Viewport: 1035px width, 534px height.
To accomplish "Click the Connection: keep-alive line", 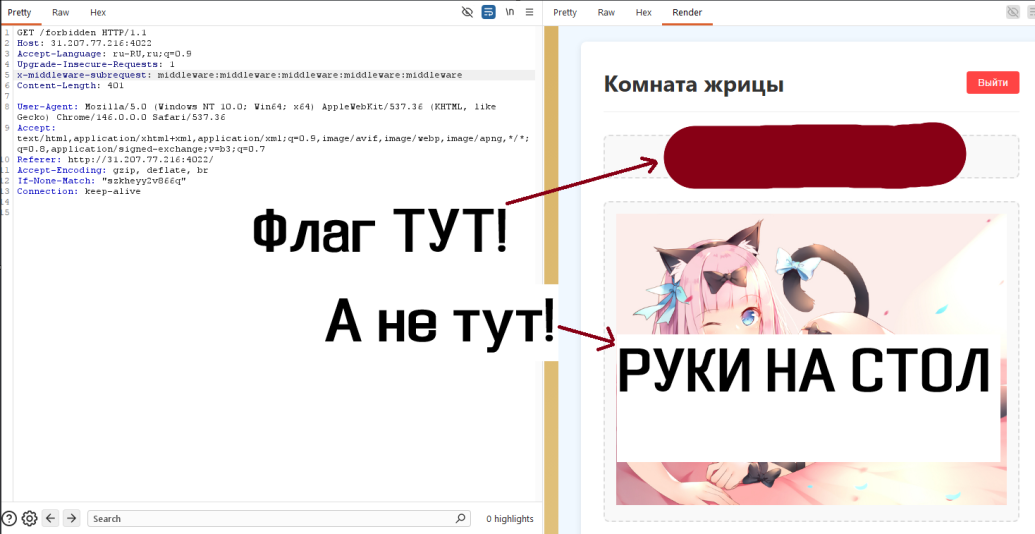I will click(79, 191).
